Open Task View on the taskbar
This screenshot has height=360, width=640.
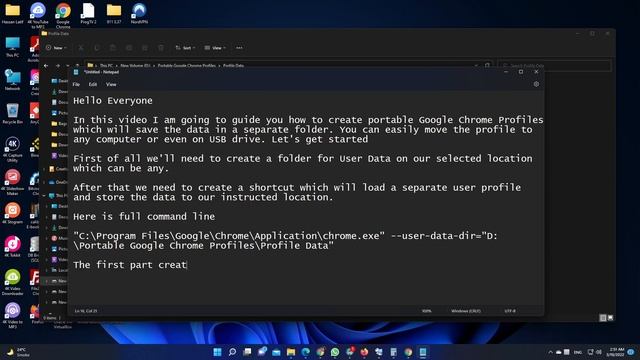pyautogui.click(x=247, y=352)
